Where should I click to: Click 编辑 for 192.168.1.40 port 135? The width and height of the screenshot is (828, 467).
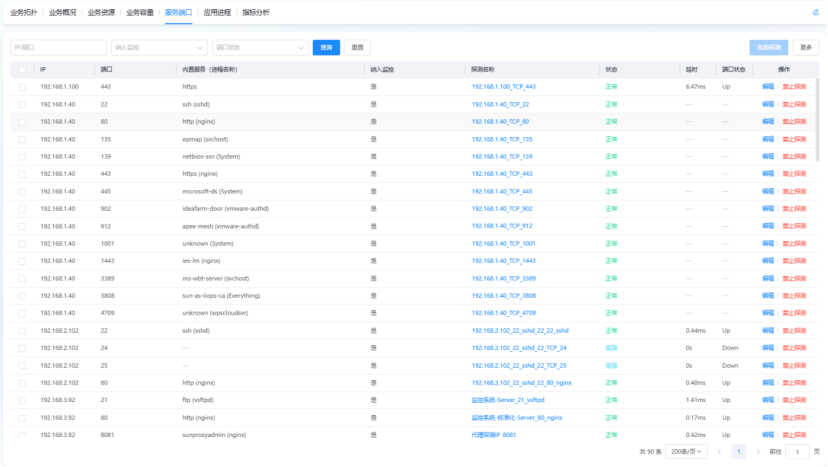[x=768, y=139]
